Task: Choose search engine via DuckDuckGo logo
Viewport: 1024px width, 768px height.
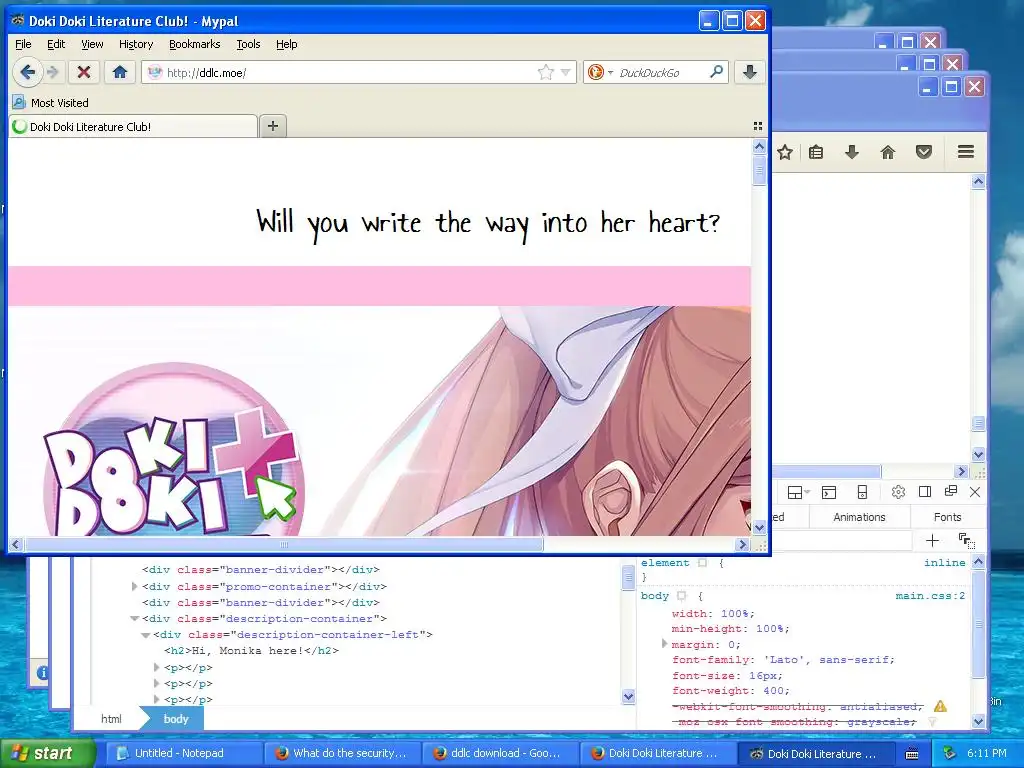Action: click(x=596, y=72)
